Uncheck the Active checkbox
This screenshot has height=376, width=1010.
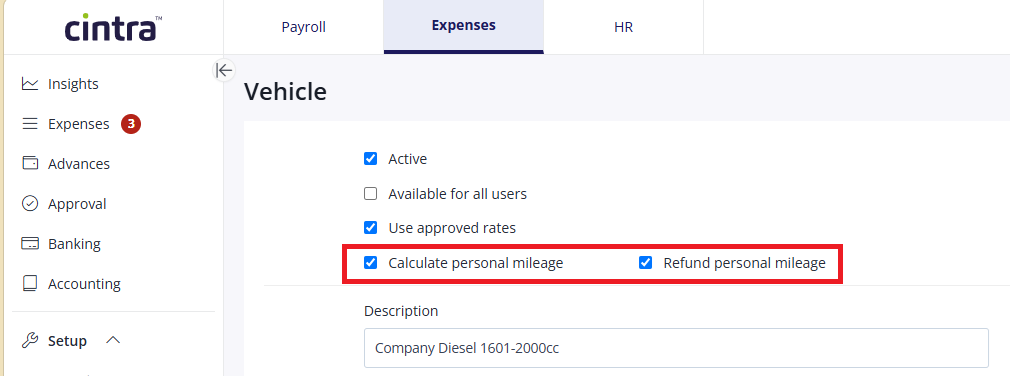370,158
